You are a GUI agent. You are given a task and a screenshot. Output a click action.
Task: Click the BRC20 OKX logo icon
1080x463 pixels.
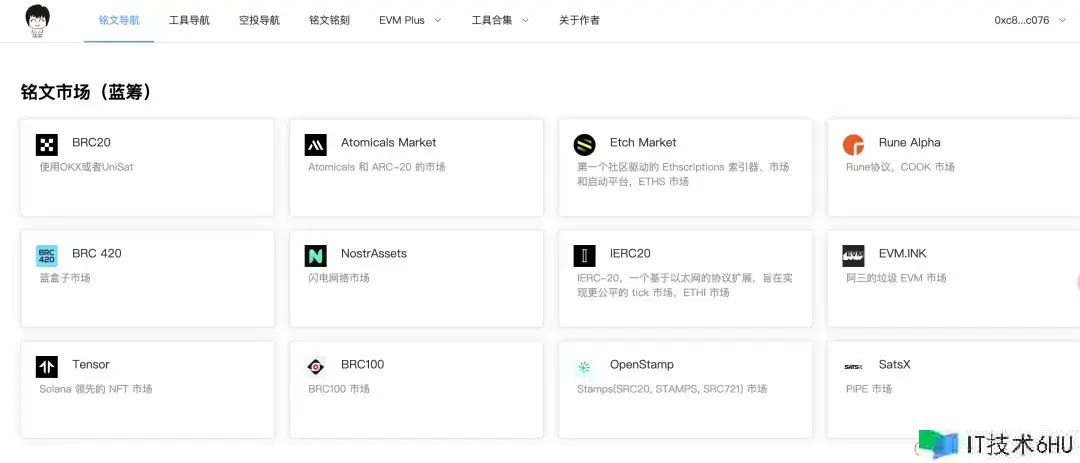[47, 145]
